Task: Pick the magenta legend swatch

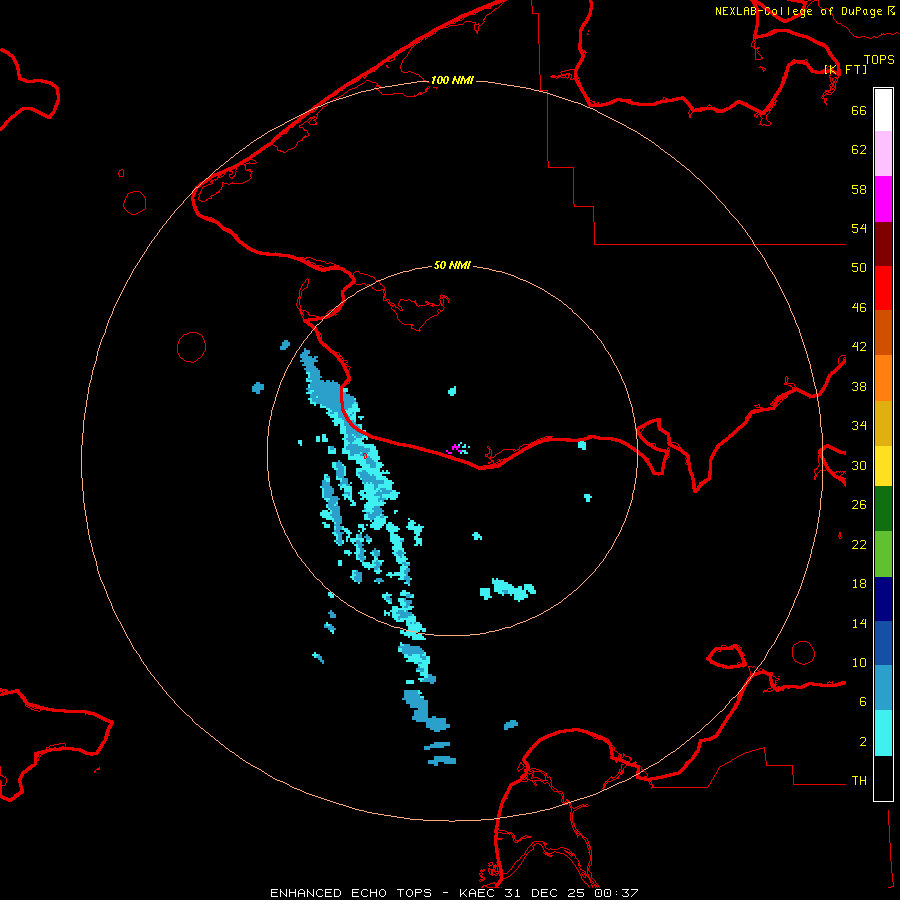Action: pyautogui.click(x=883, y=199)
